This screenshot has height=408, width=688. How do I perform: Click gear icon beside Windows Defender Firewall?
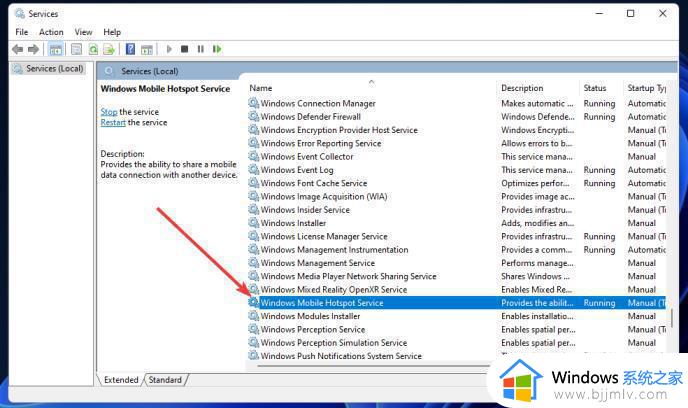coord(254,116)
